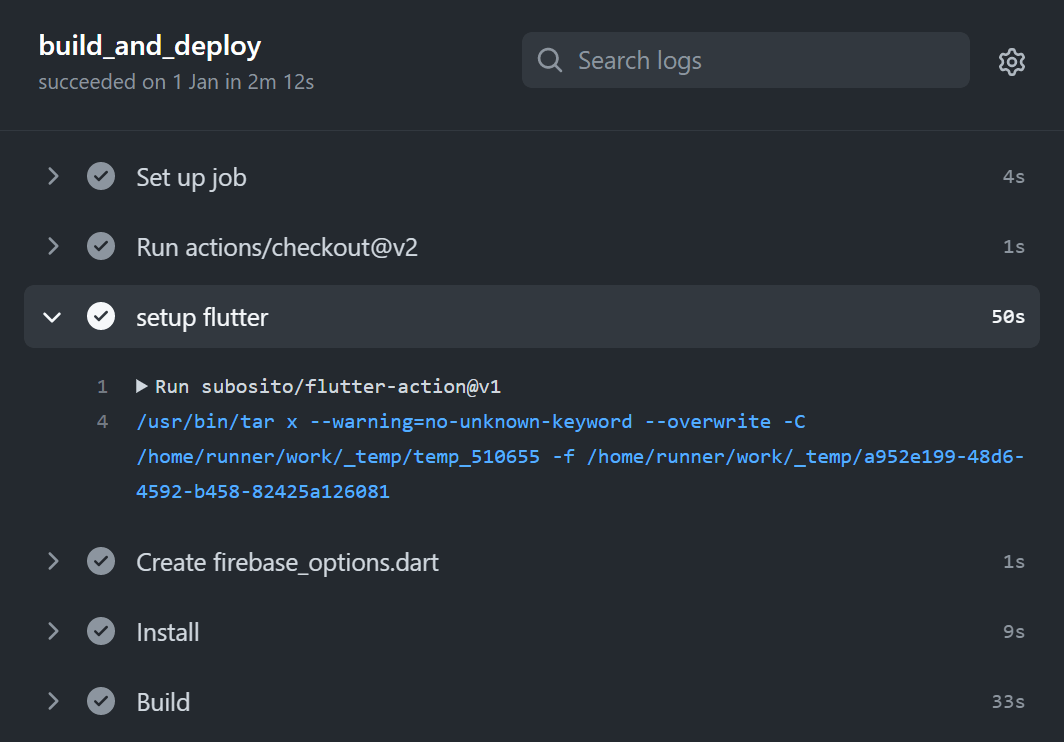
Task: Click the setup flutter success checkmark icon
Action: 101,316
